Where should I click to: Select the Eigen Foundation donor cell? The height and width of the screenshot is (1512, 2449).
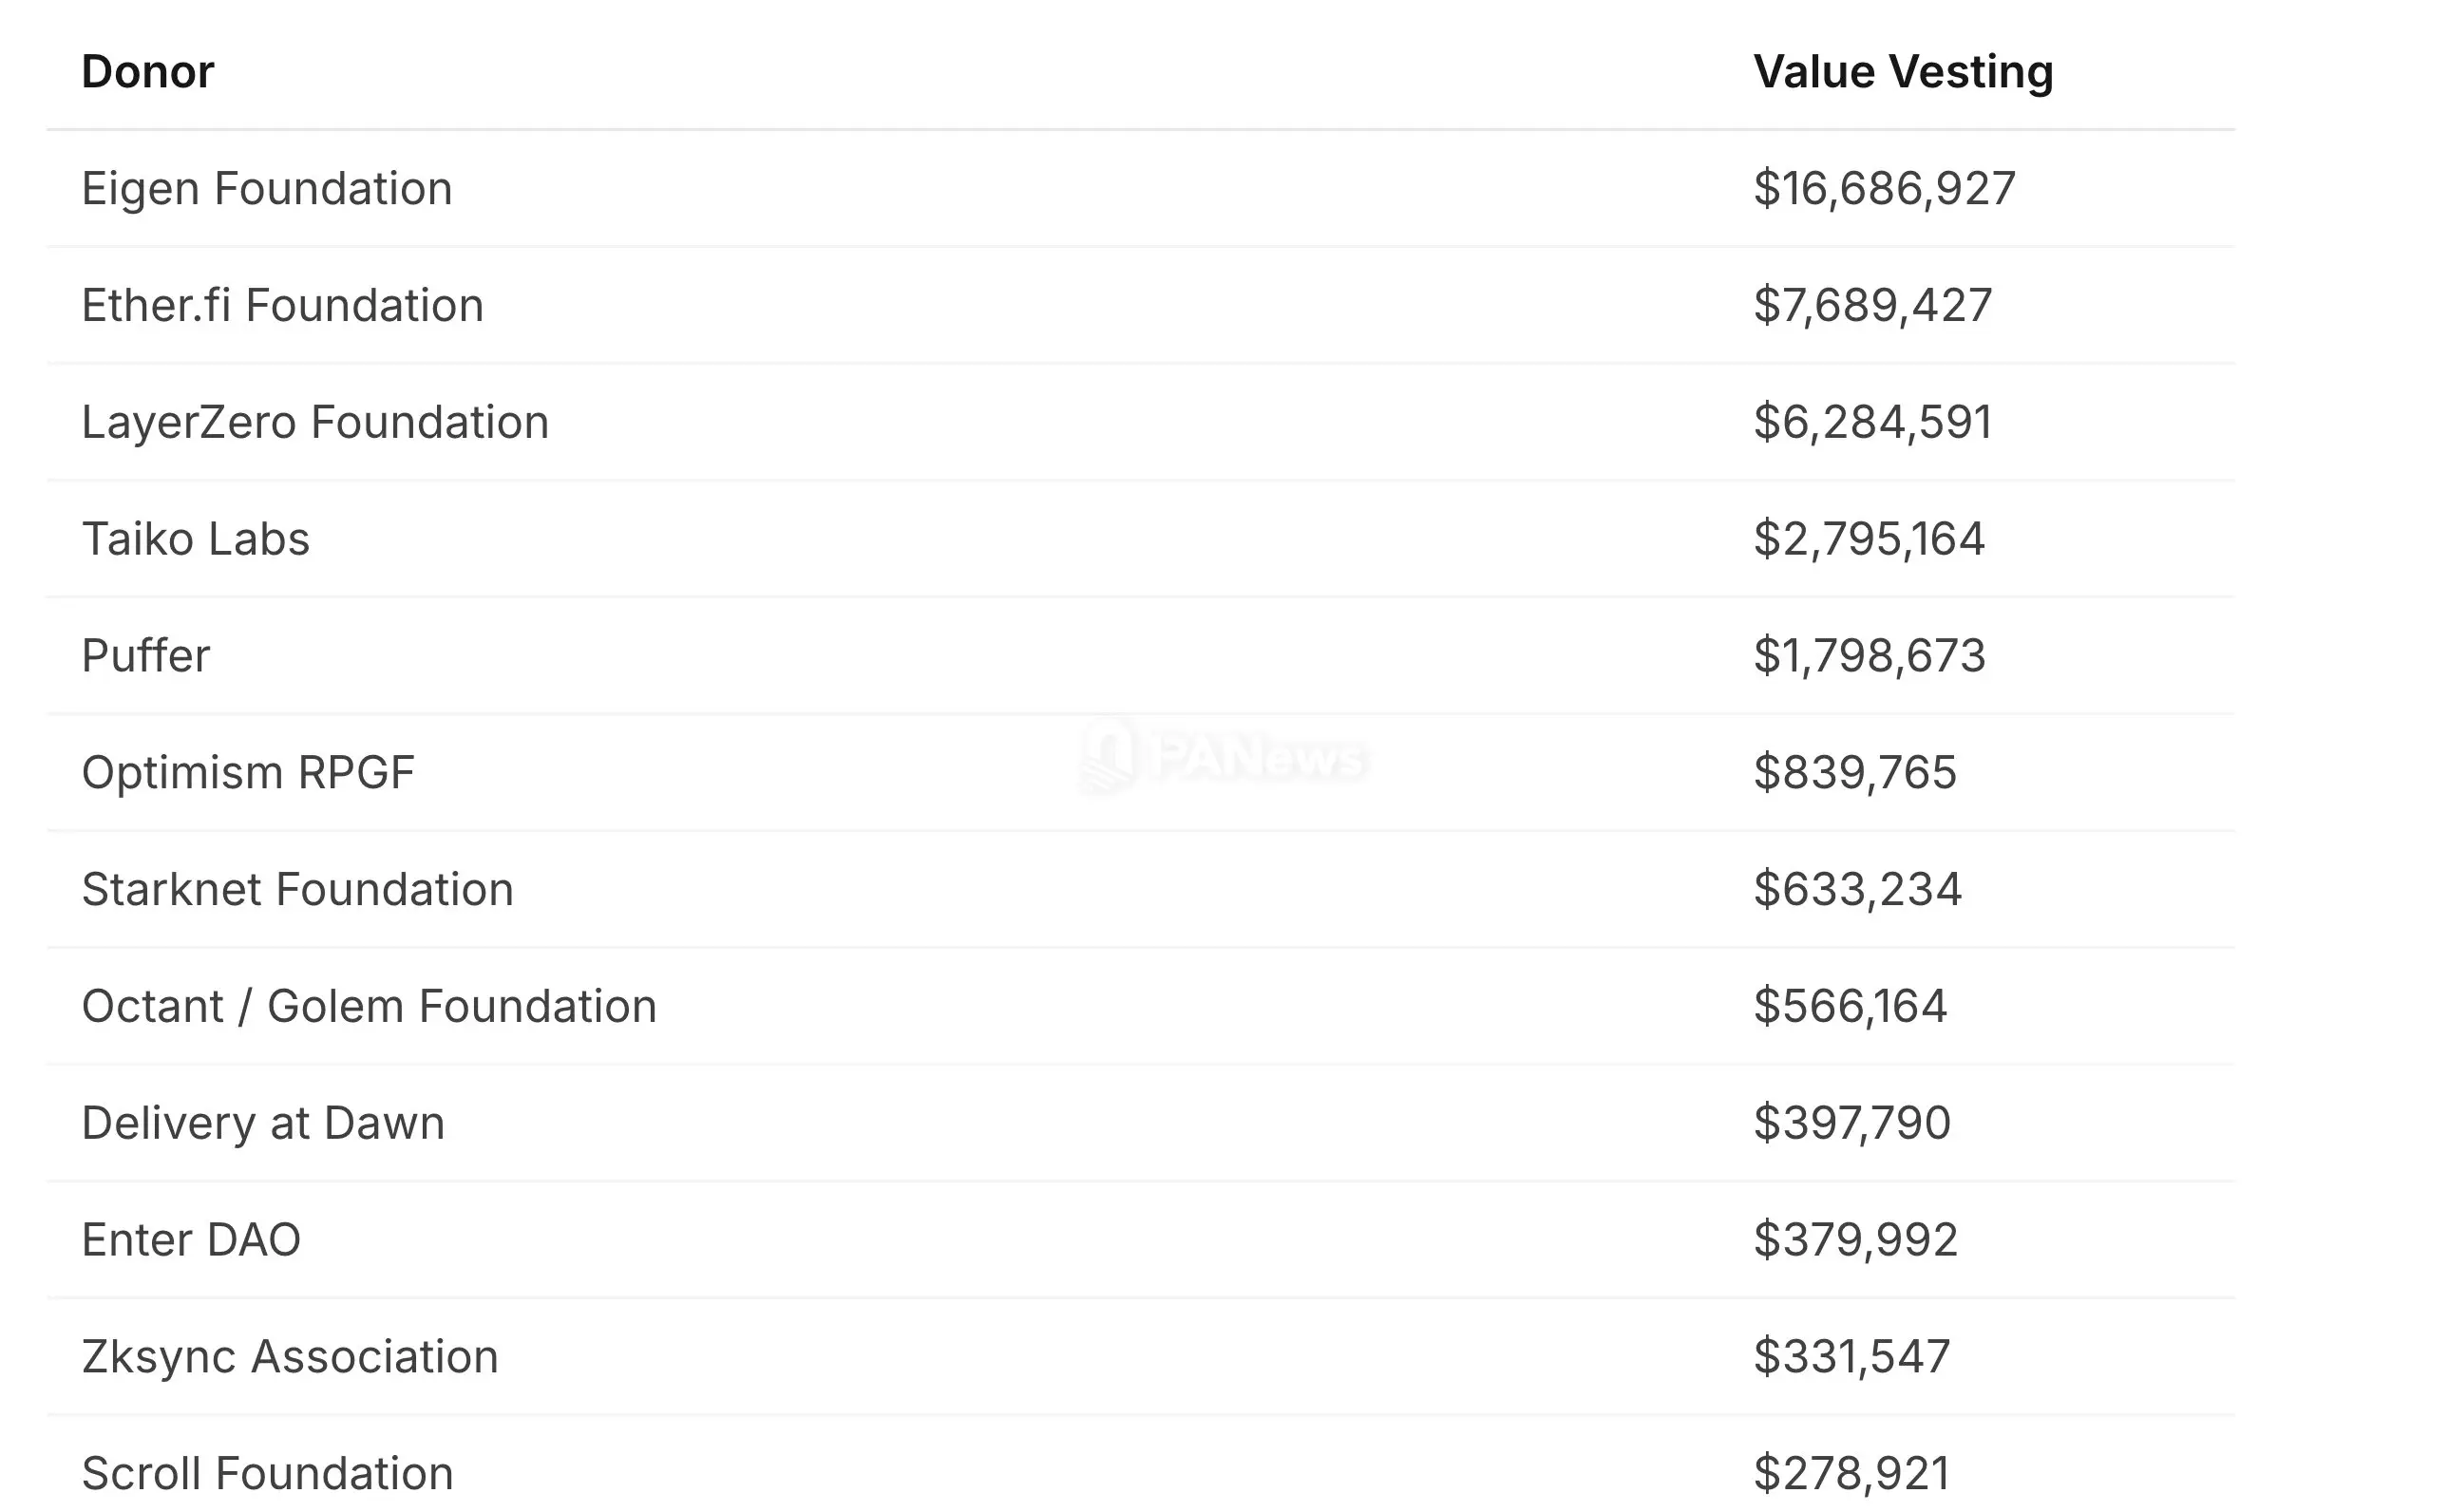[x=267, y=188]
